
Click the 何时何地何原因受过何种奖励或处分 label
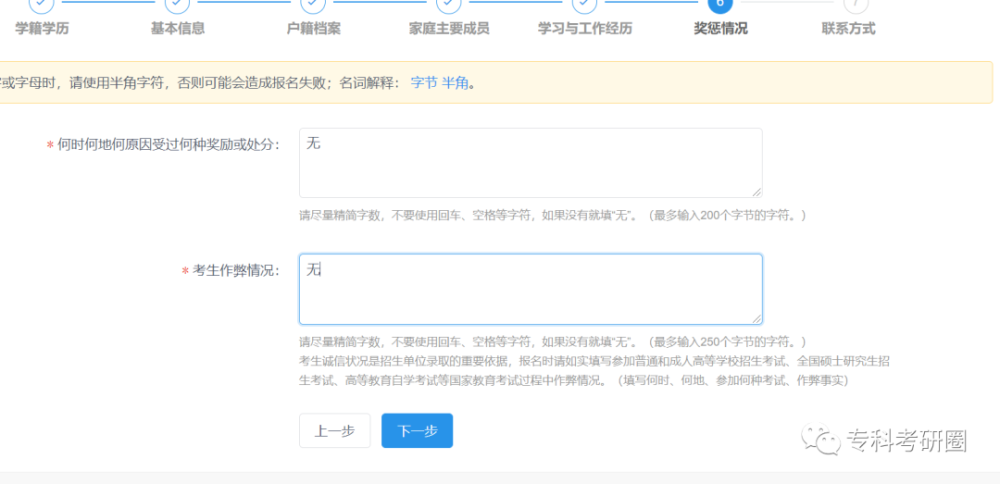point(168,145)
